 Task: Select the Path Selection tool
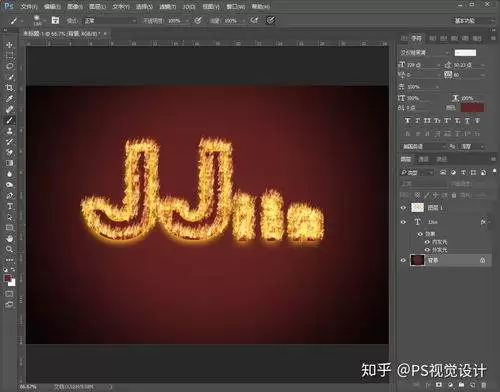[x=9, y=217]
